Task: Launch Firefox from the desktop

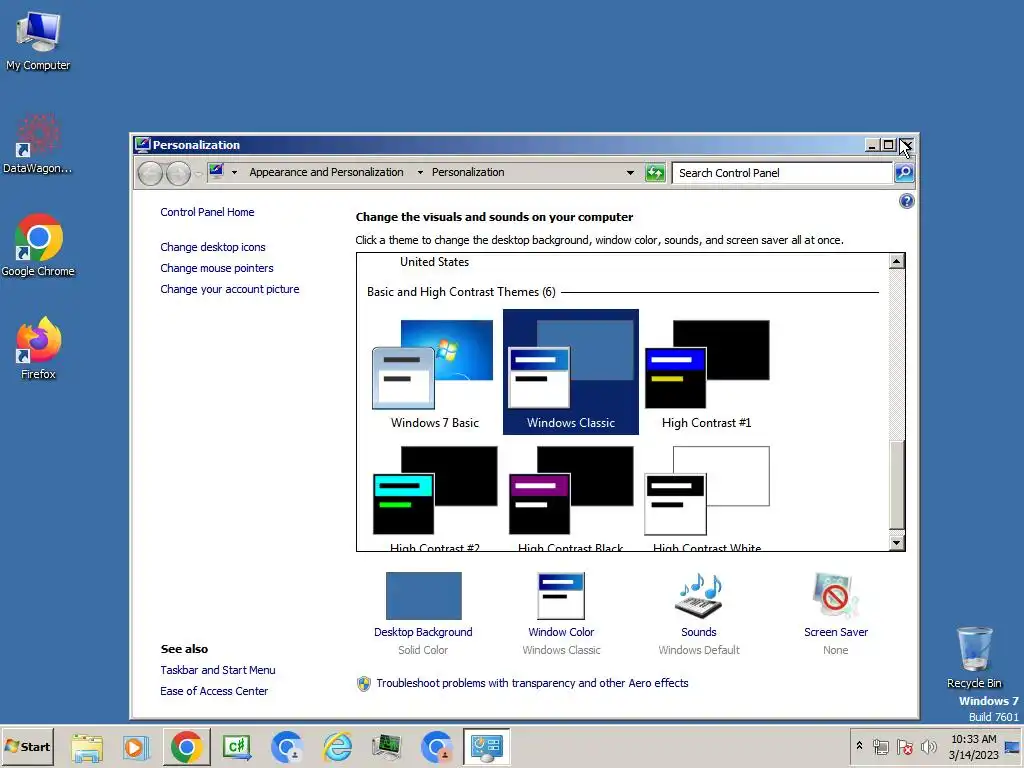Action: pos(38,348)
